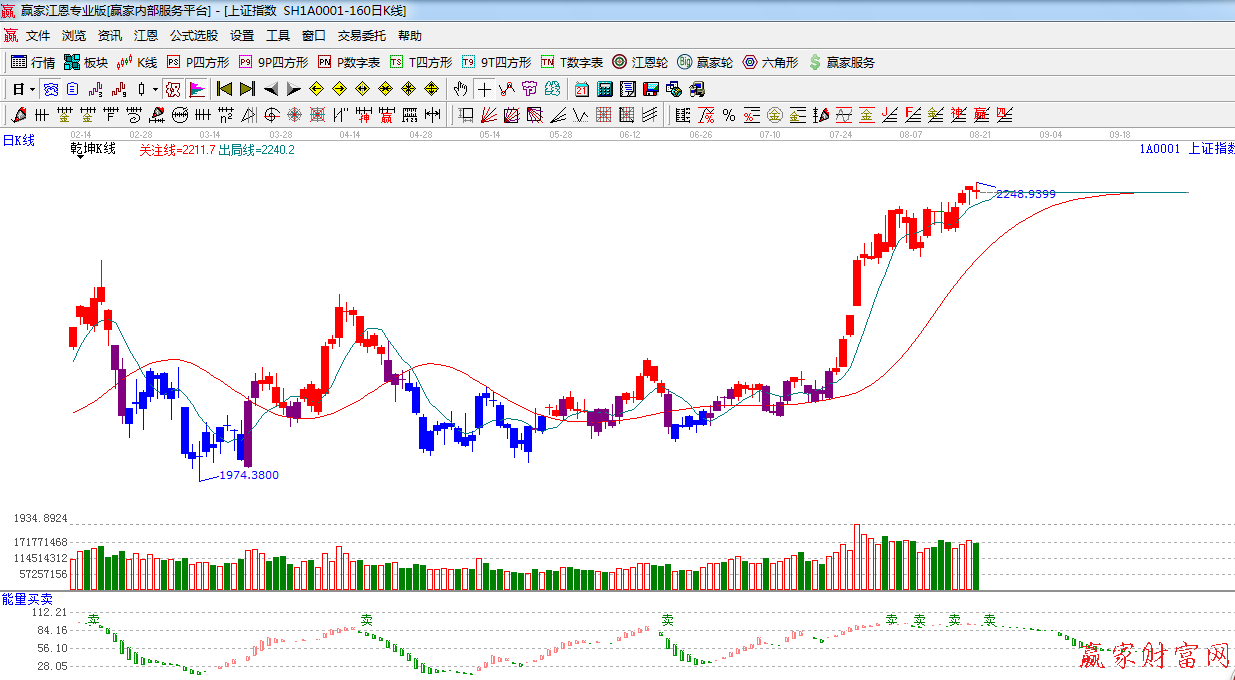Open the 六角形 hexagon chart tool
Screen dimensions: 1235x680
click(x=770, y=62)
